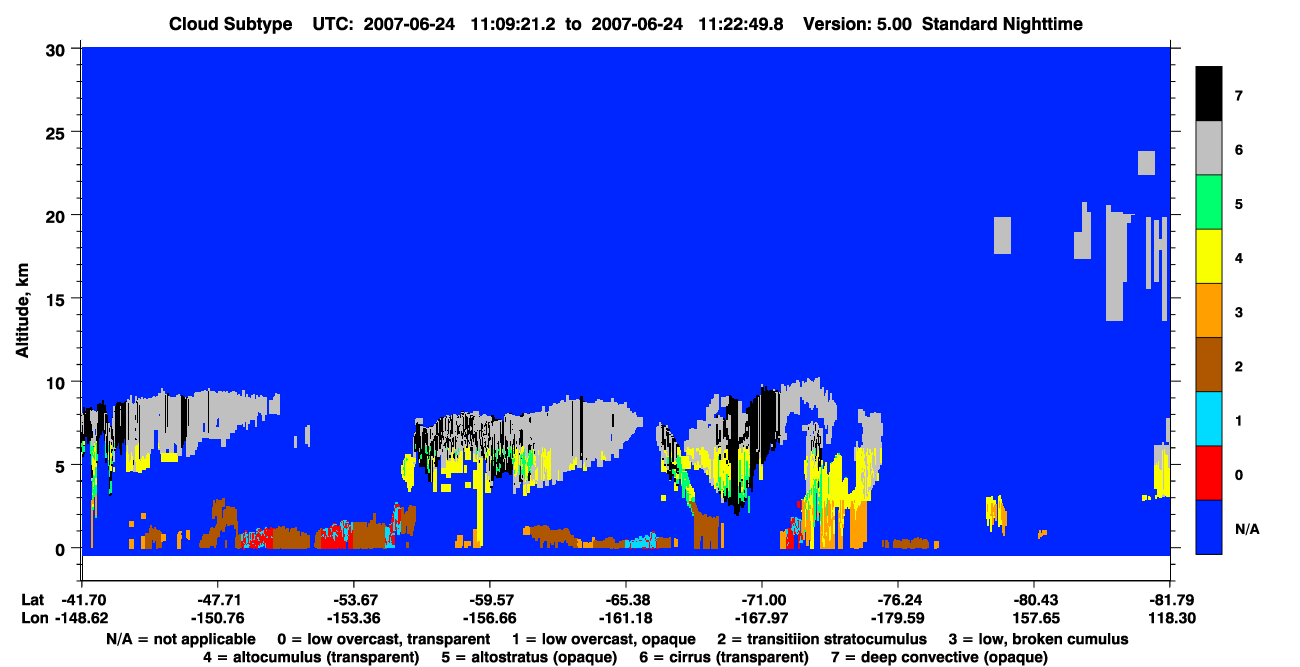Click the small gray cirrus patch near 23 km
The width and height of the screenshot is (1300, 667).
pyautogui.click(x=1146, y=162)
